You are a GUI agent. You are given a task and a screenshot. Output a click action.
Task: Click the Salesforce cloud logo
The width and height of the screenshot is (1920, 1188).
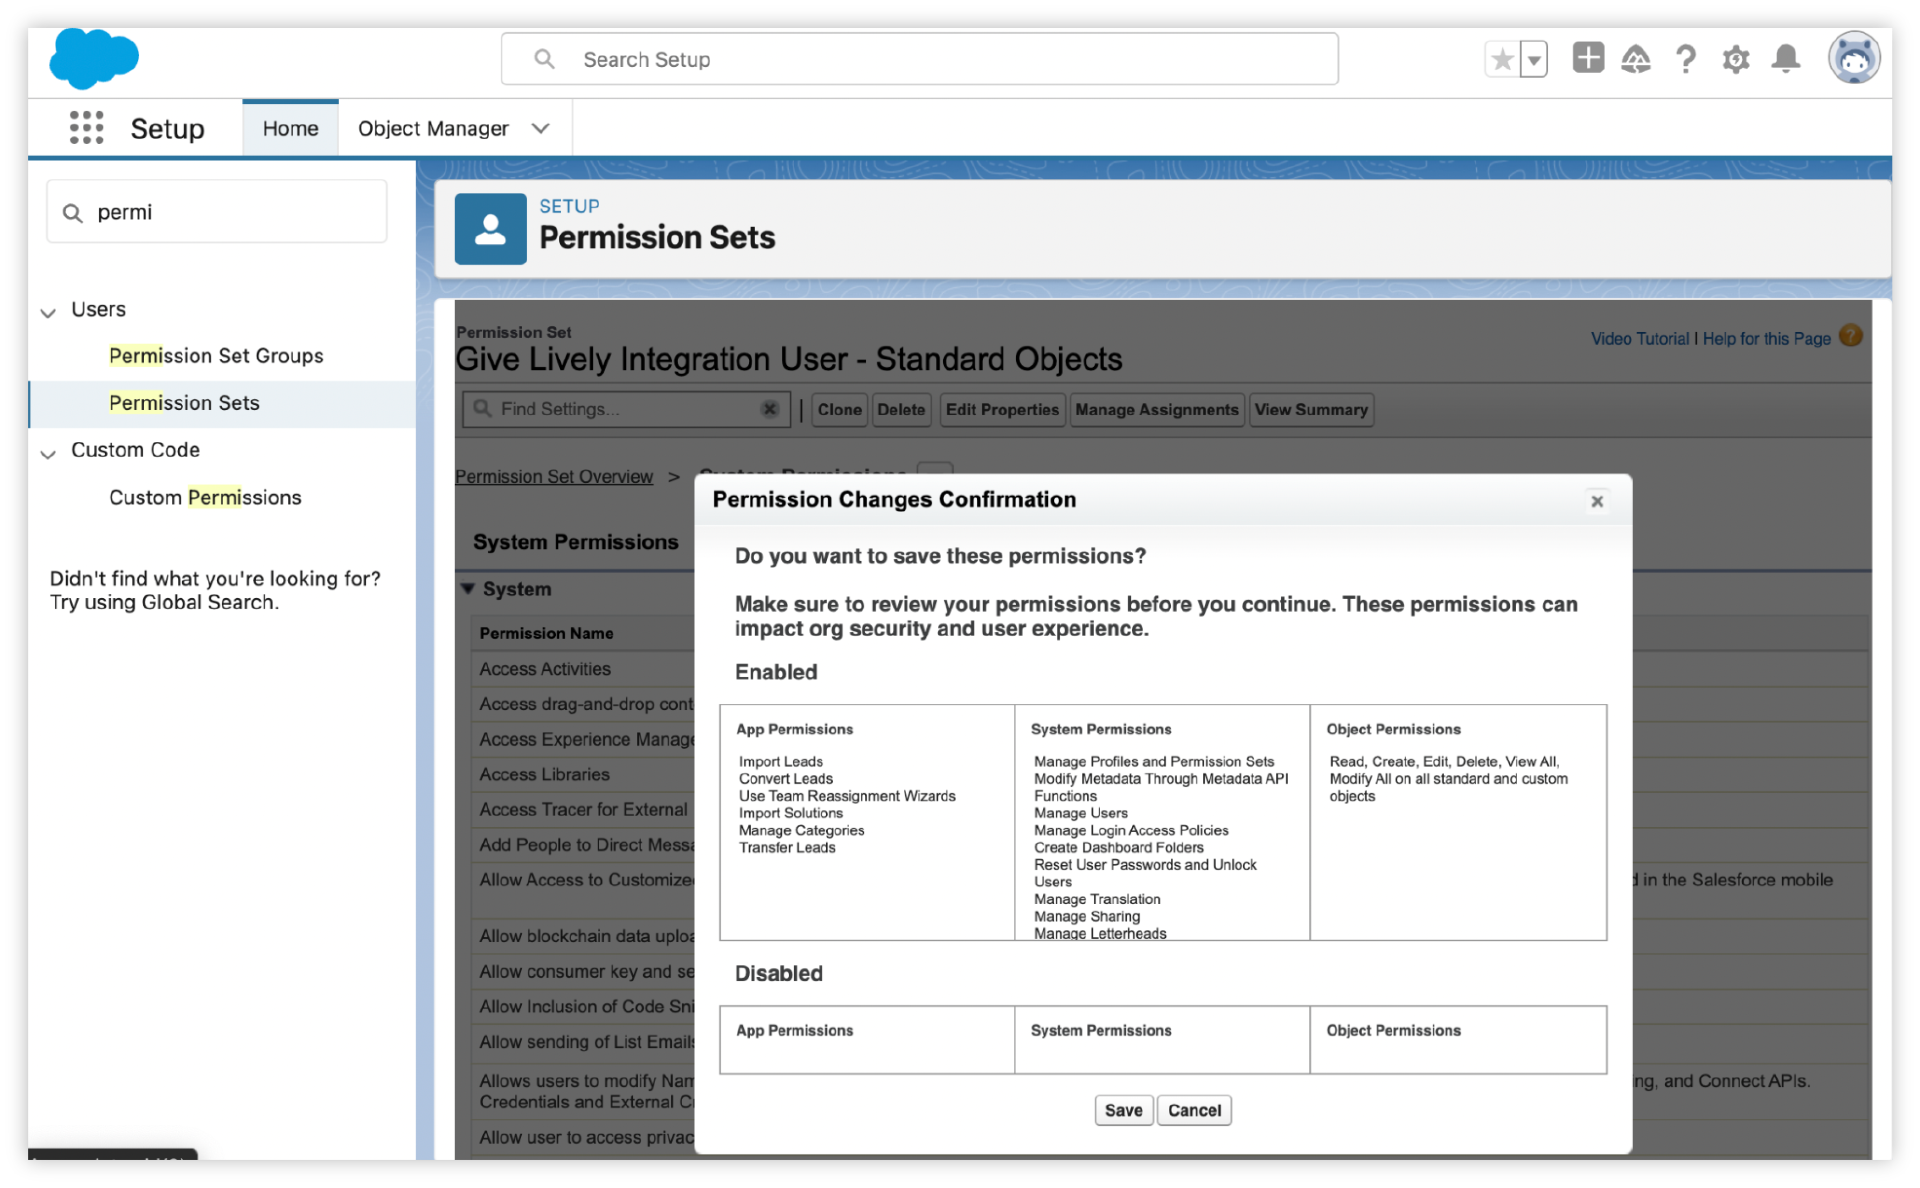[x=93, y=58]
